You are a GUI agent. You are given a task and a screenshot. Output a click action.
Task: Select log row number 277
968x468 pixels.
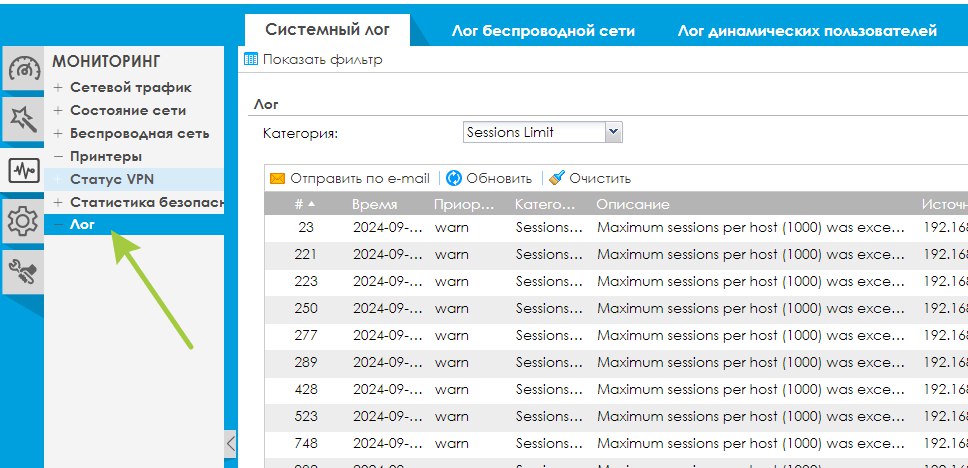[616, 335]
